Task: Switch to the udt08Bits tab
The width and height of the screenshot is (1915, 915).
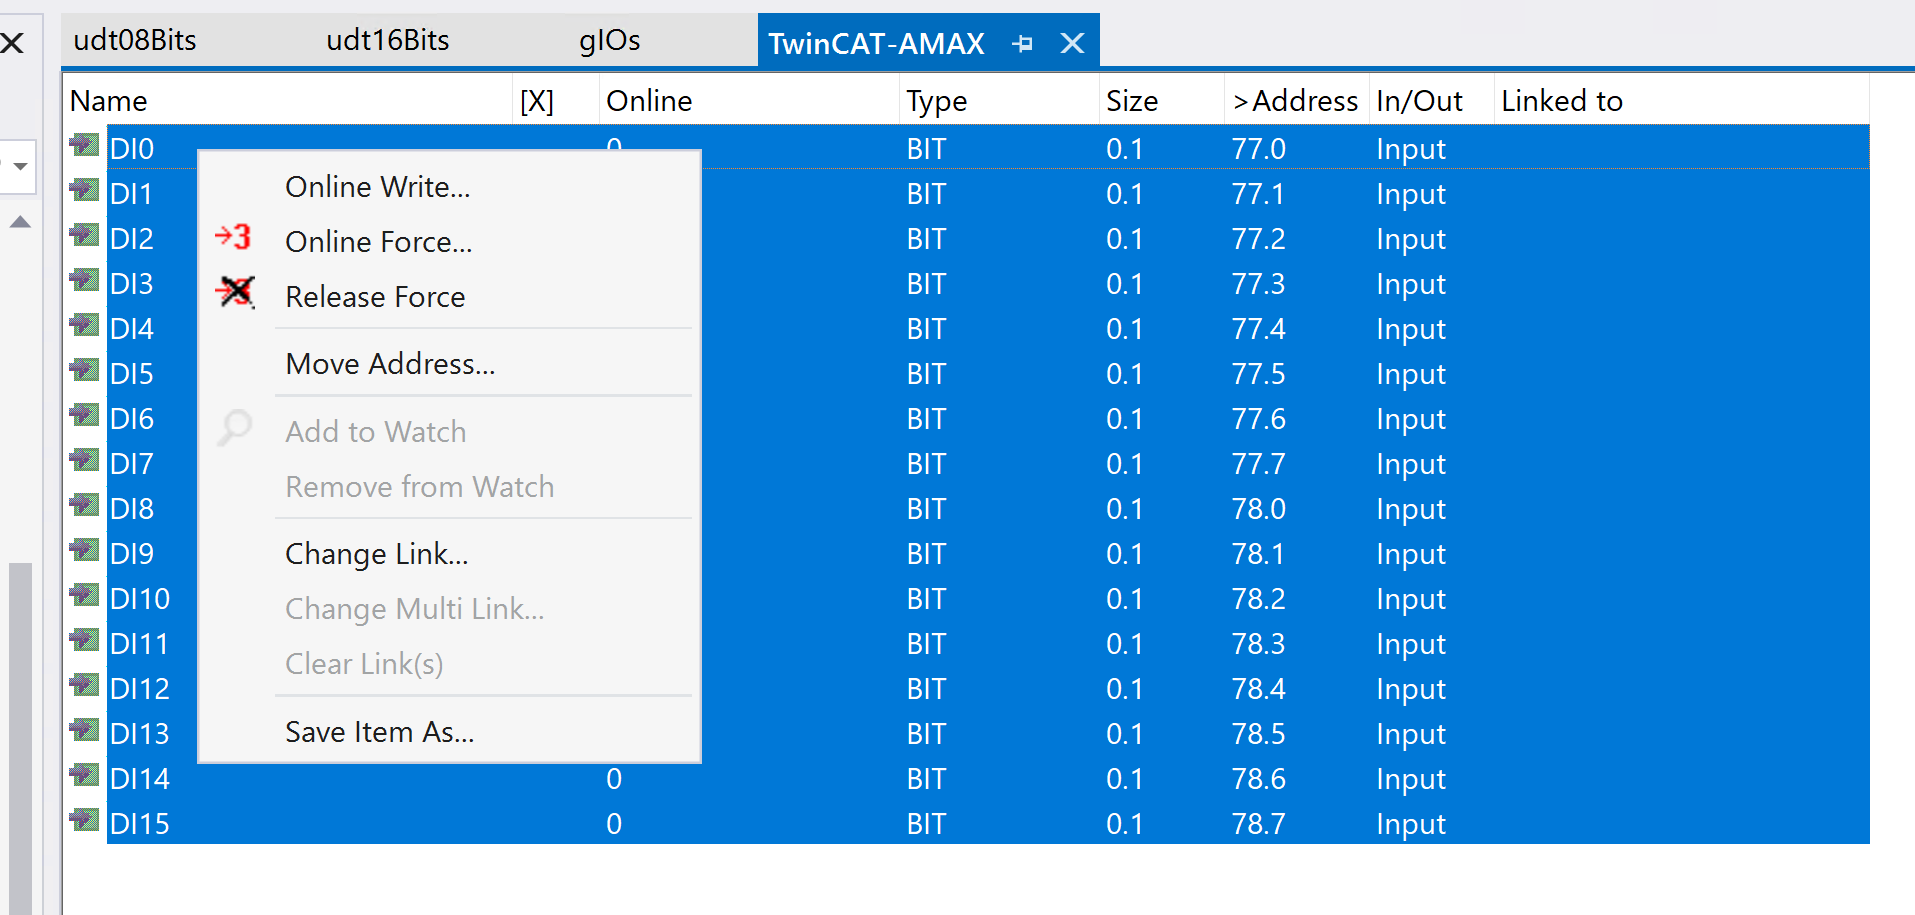Action: tap(135, 40)
